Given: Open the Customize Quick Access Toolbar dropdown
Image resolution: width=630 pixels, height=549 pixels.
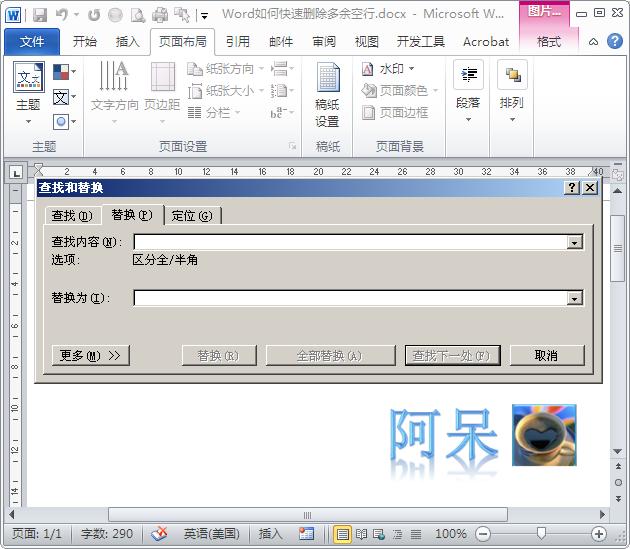Looking at the screenshot, I should click(x=205, y=16).
